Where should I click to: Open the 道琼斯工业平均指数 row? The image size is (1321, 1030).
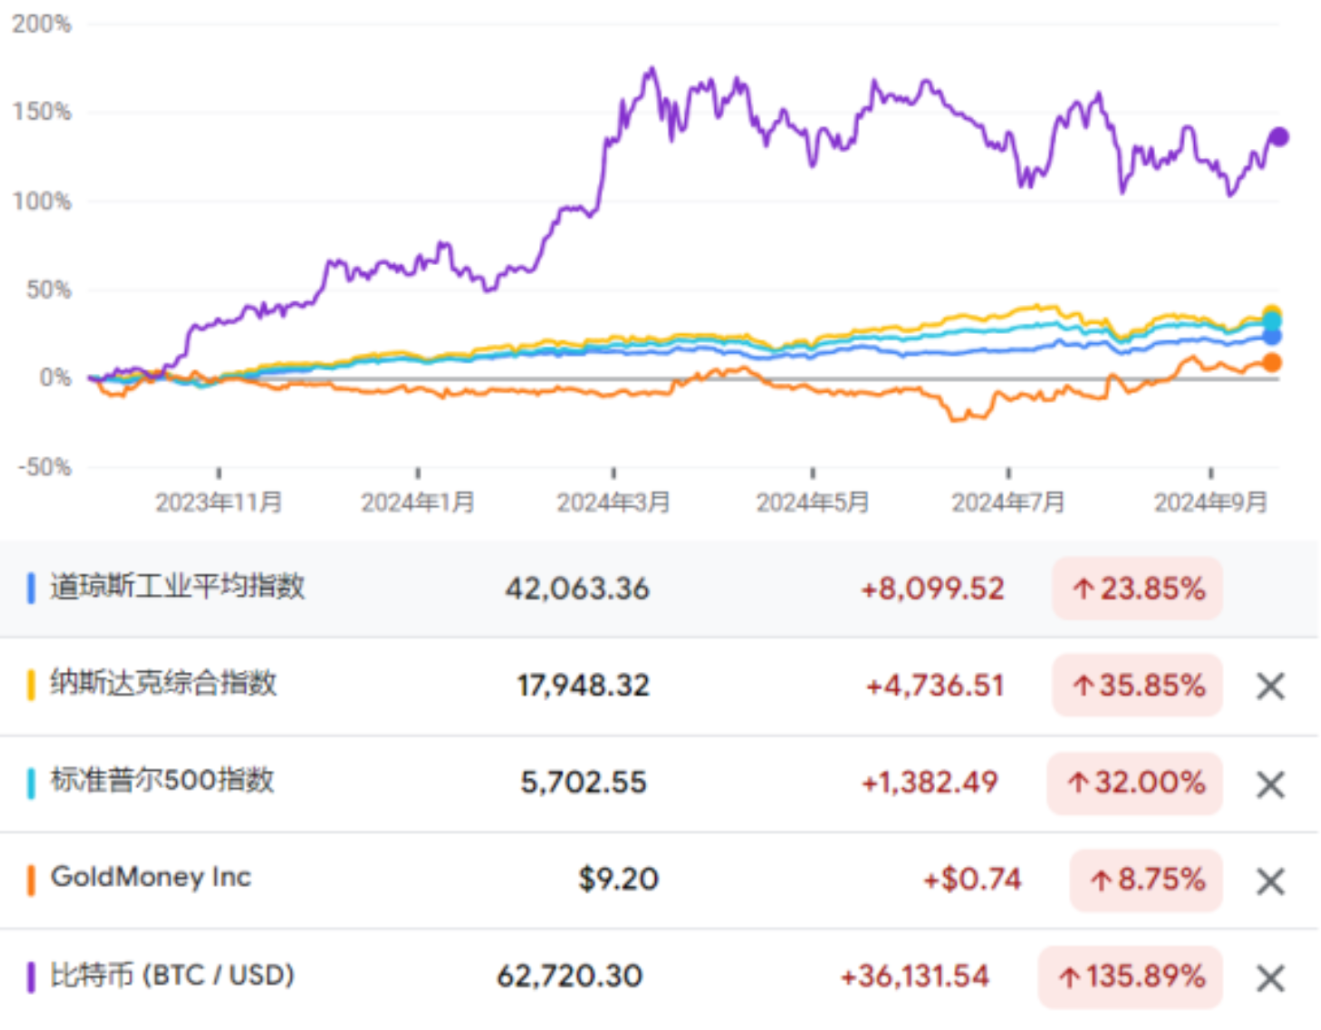coord(177,587)
